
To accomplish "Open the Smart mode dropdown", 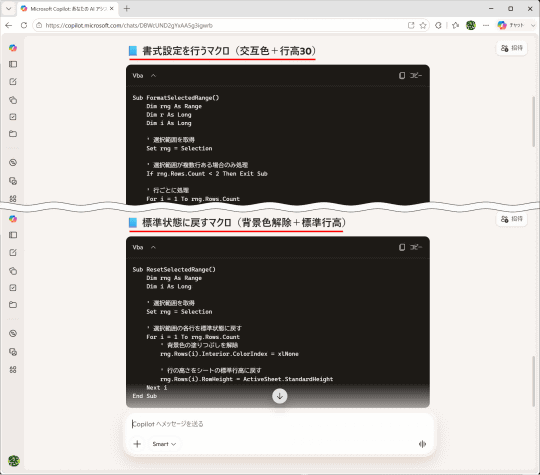I will (164, 444).
